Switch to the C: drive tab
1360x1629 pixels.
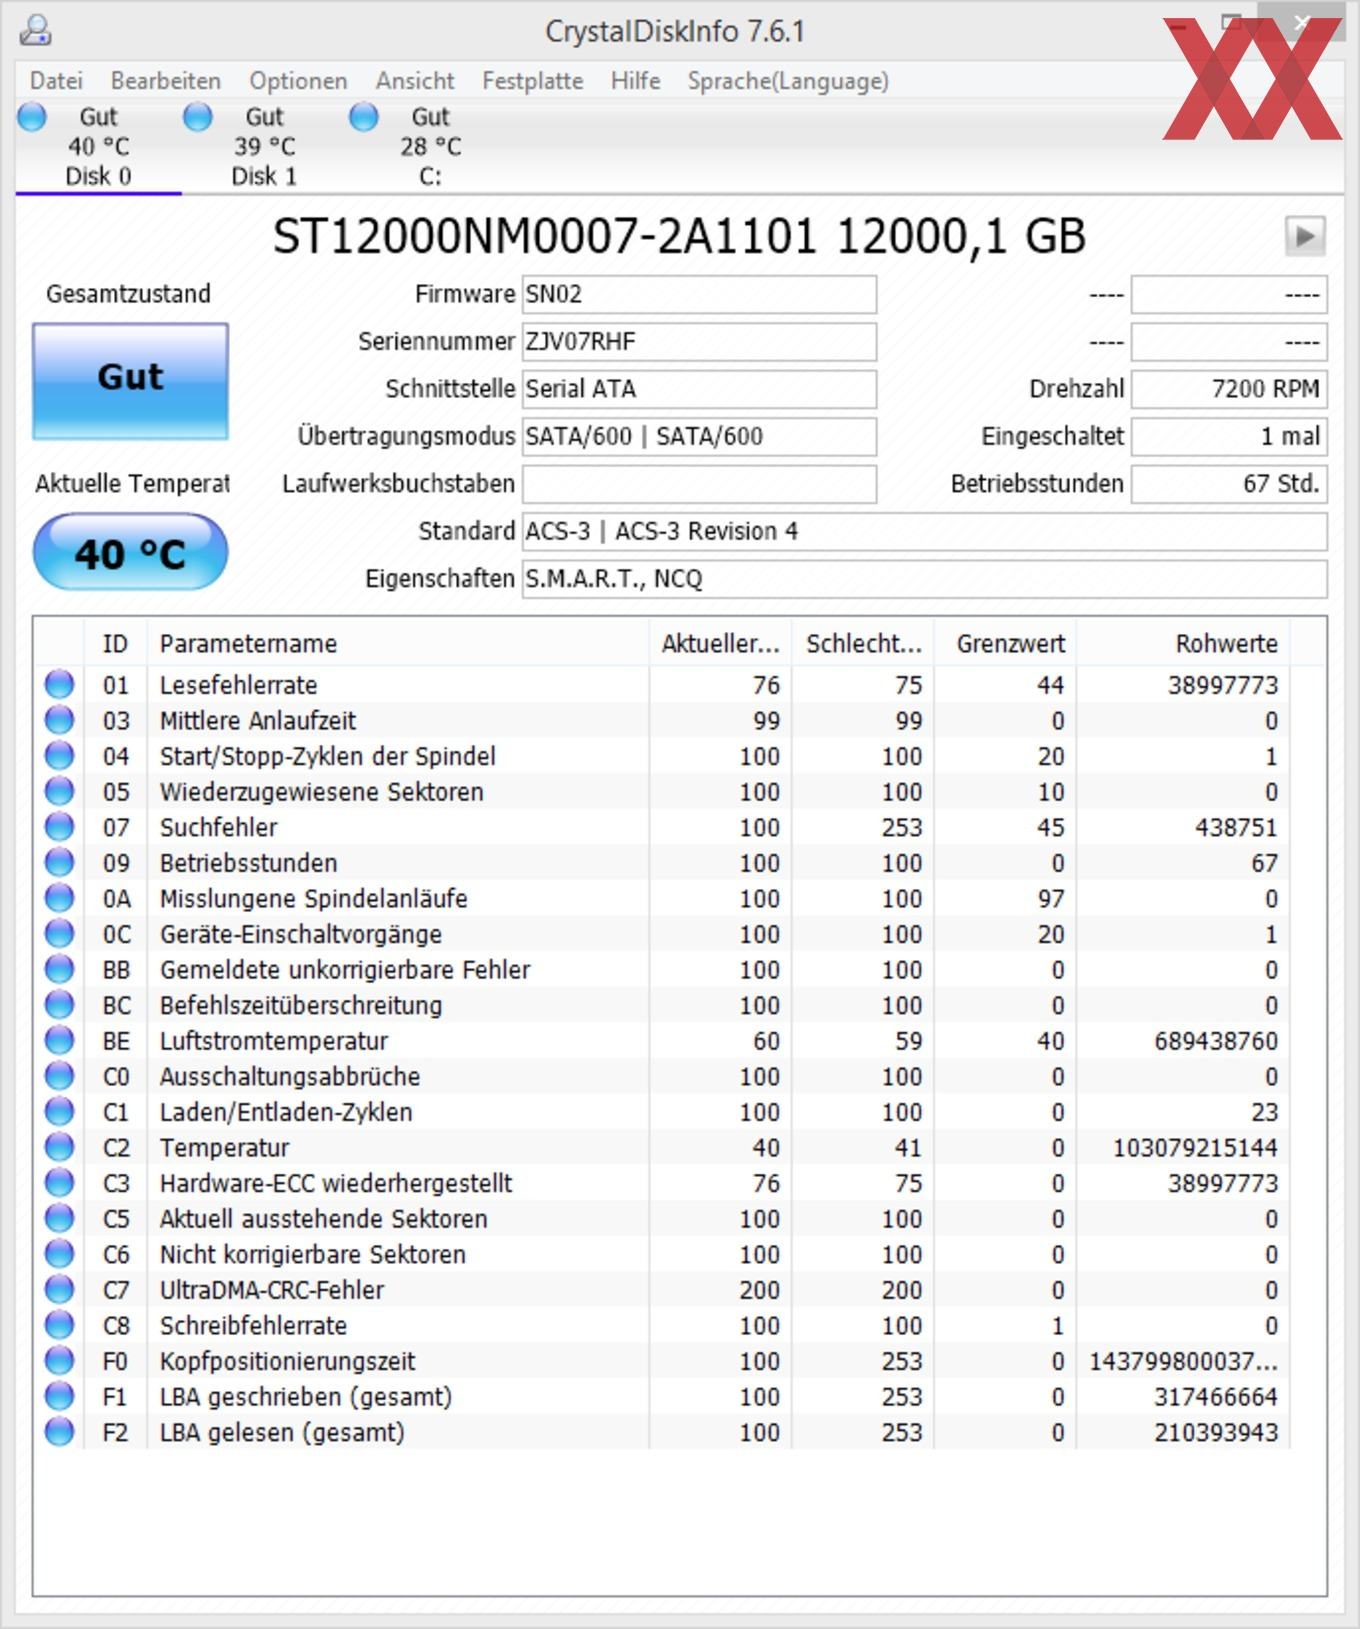click(x=430, y=147)
